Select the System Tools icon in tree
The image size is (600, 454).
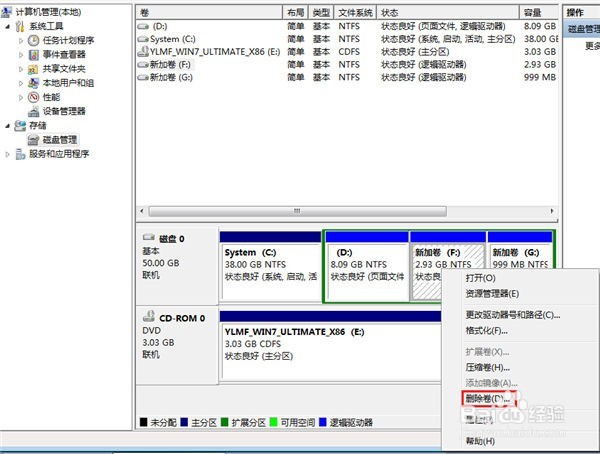point(20,26)
